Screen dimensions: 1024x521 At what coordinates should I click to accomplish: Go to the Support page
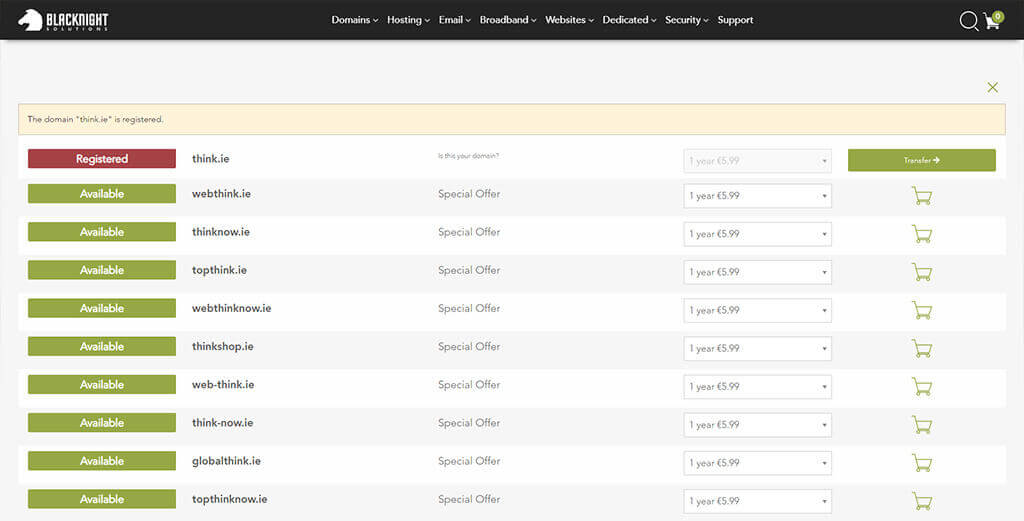[735, 20]
